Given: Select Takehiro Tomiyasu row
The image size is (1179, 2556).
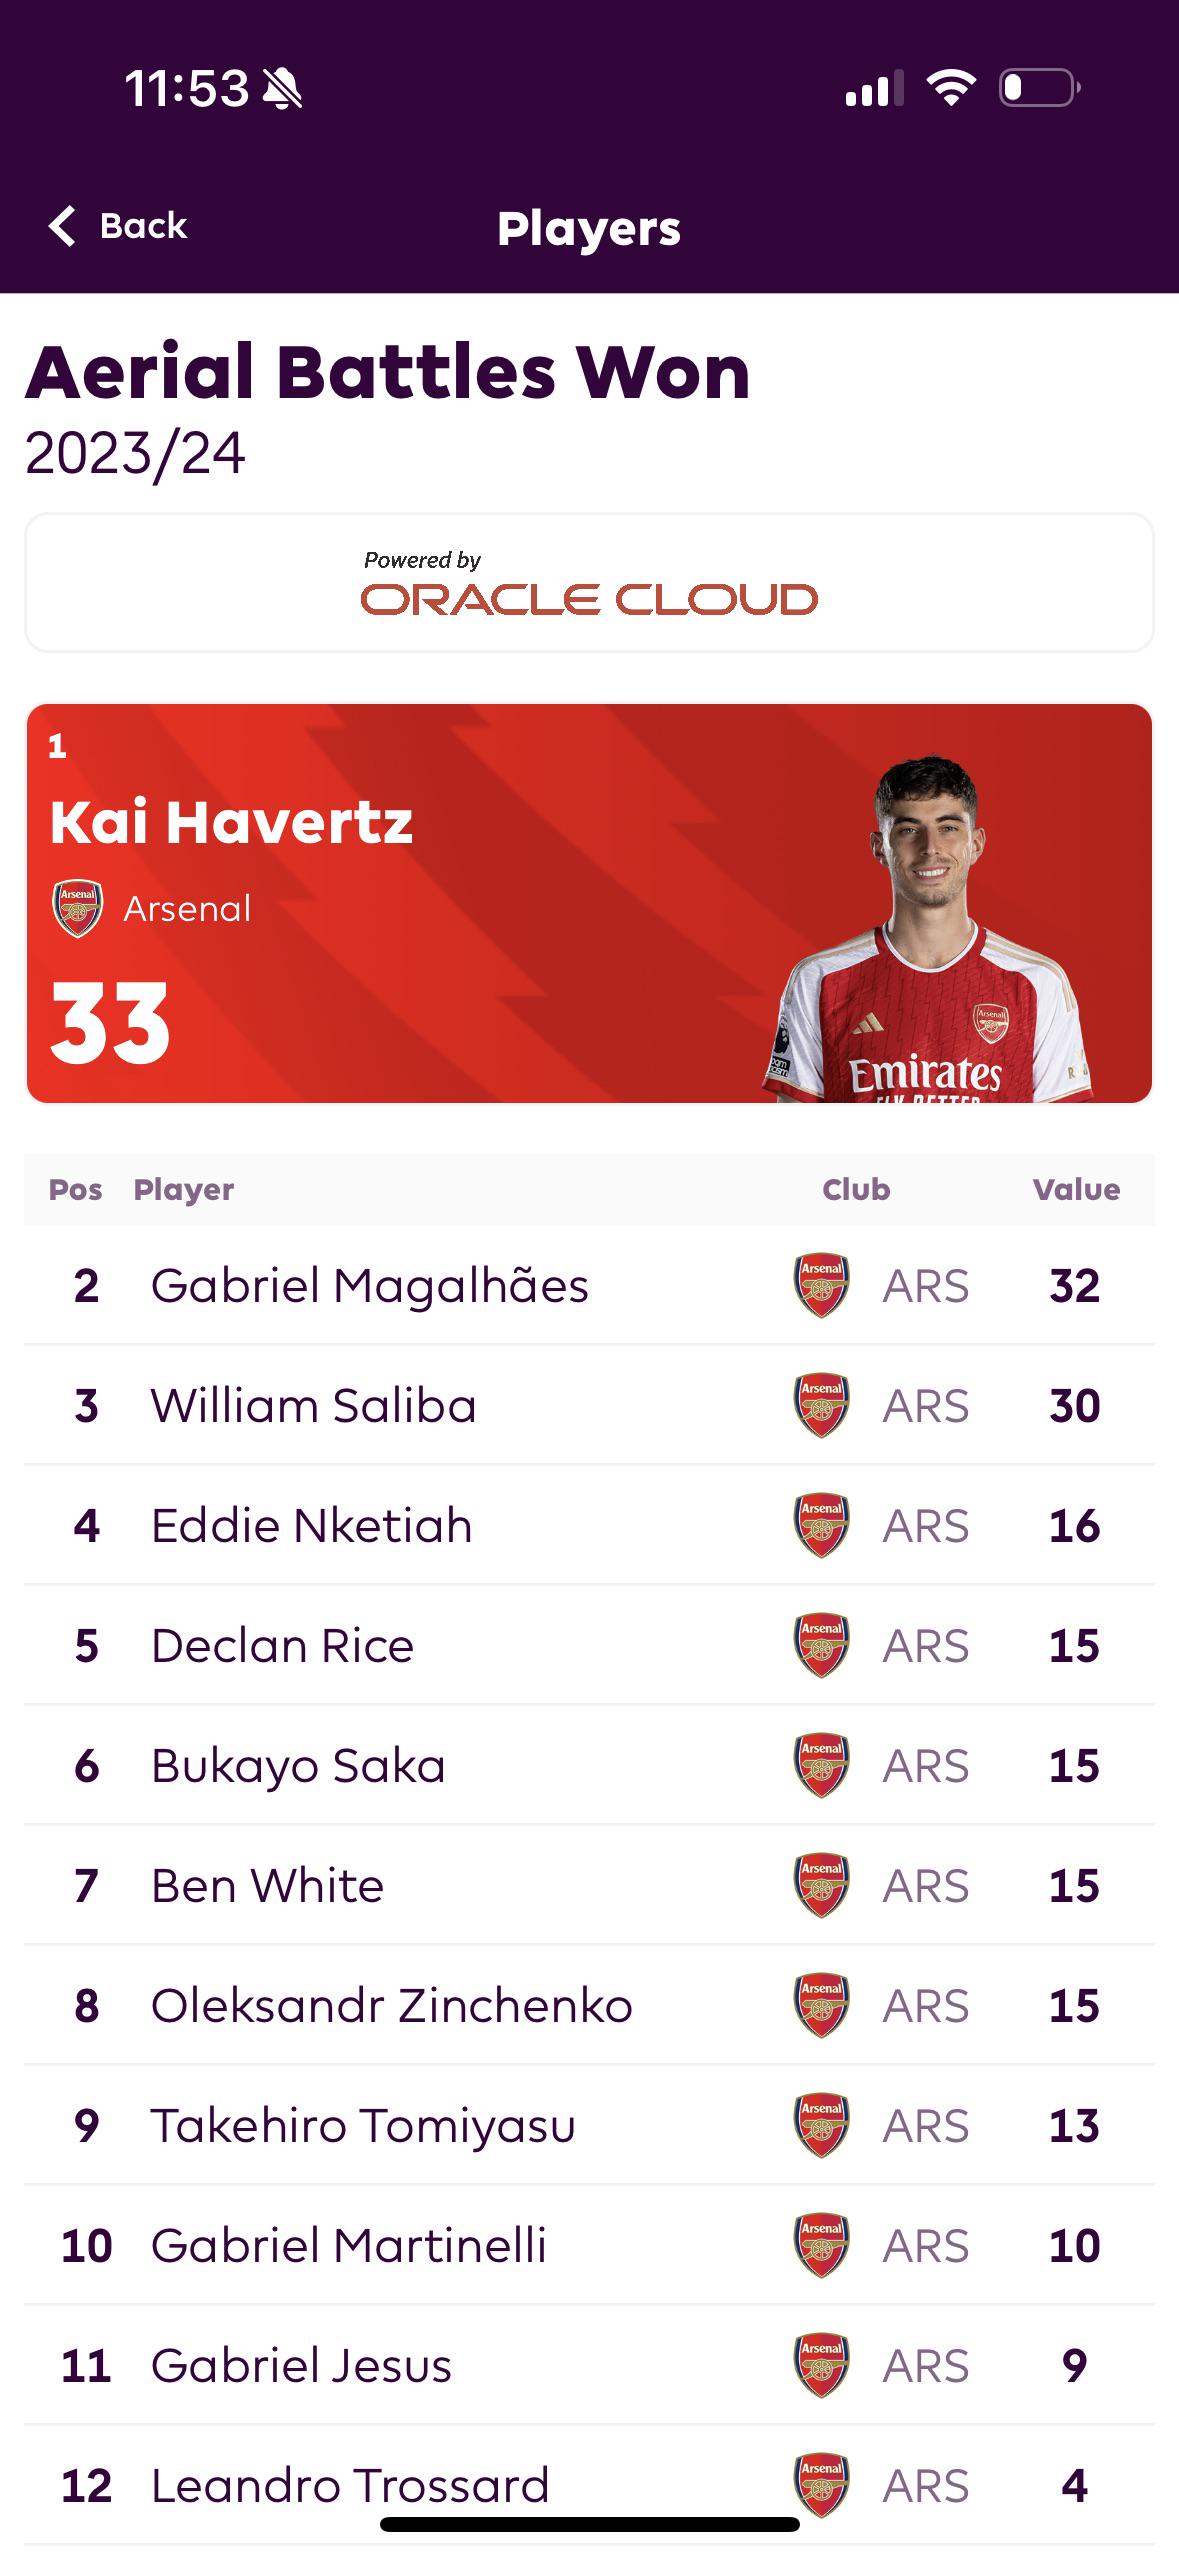Looking at the screenshot, I should click(x=589, y=2125).
